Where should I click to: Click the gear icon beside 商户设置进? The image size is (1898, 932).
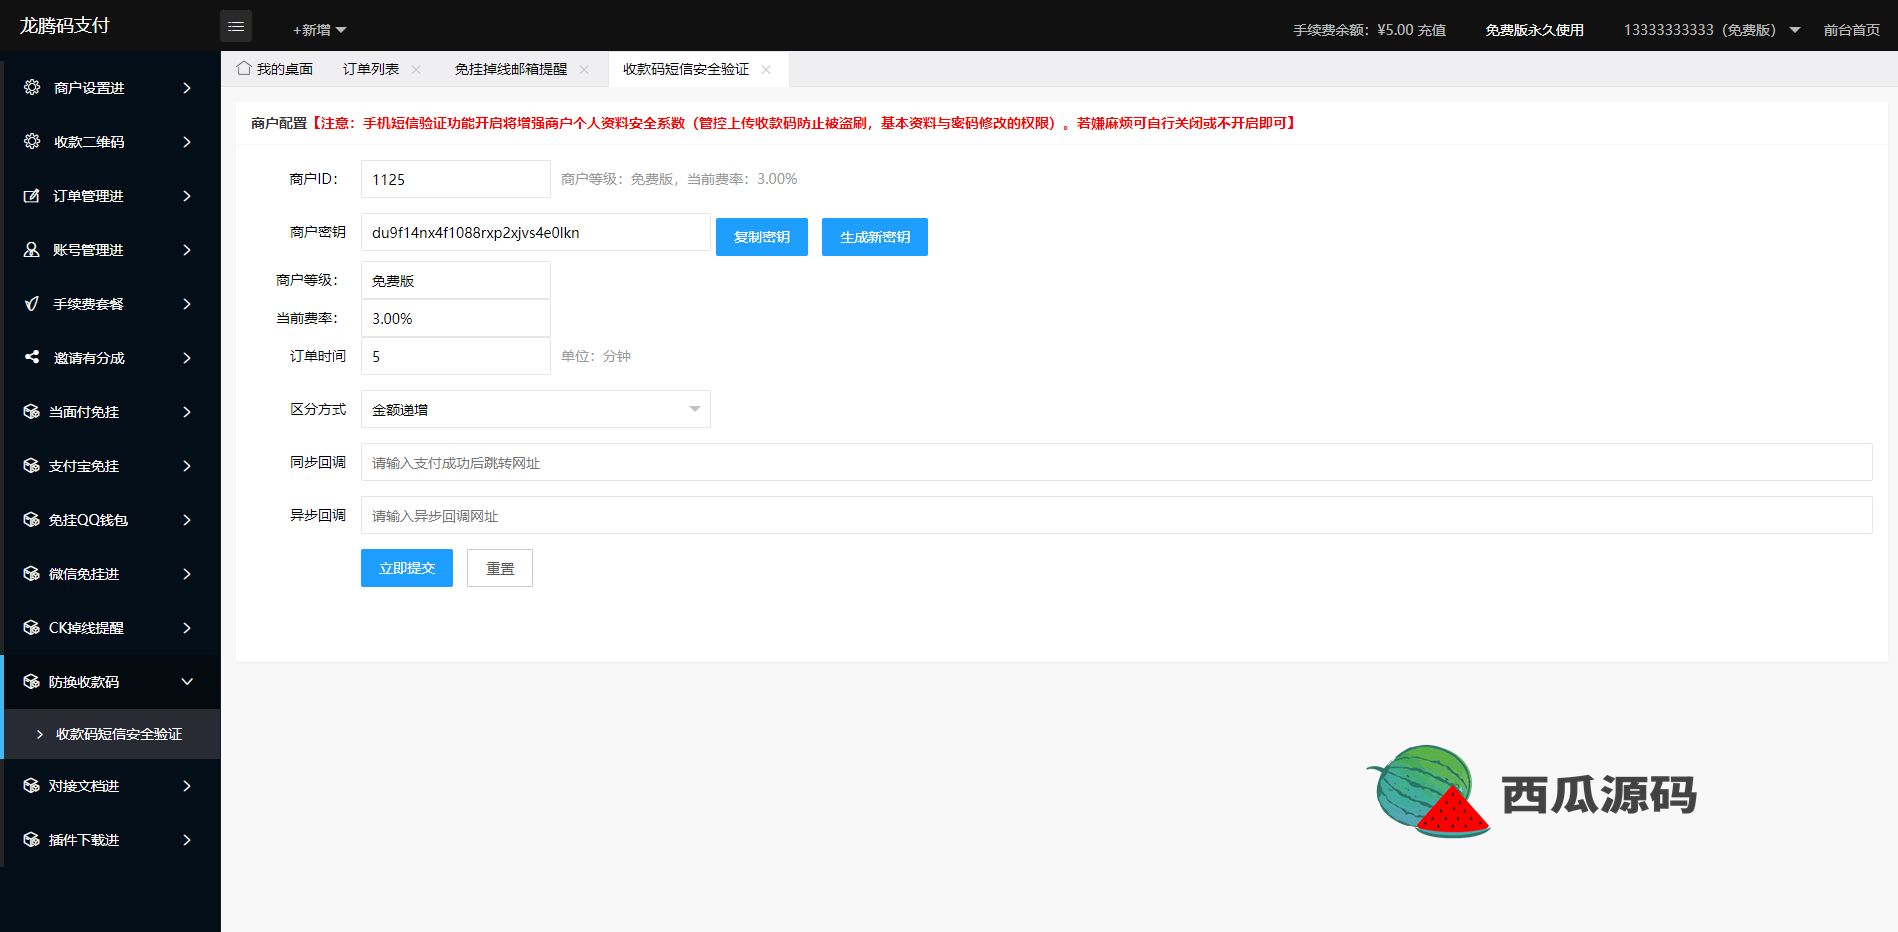pos(32,88)
